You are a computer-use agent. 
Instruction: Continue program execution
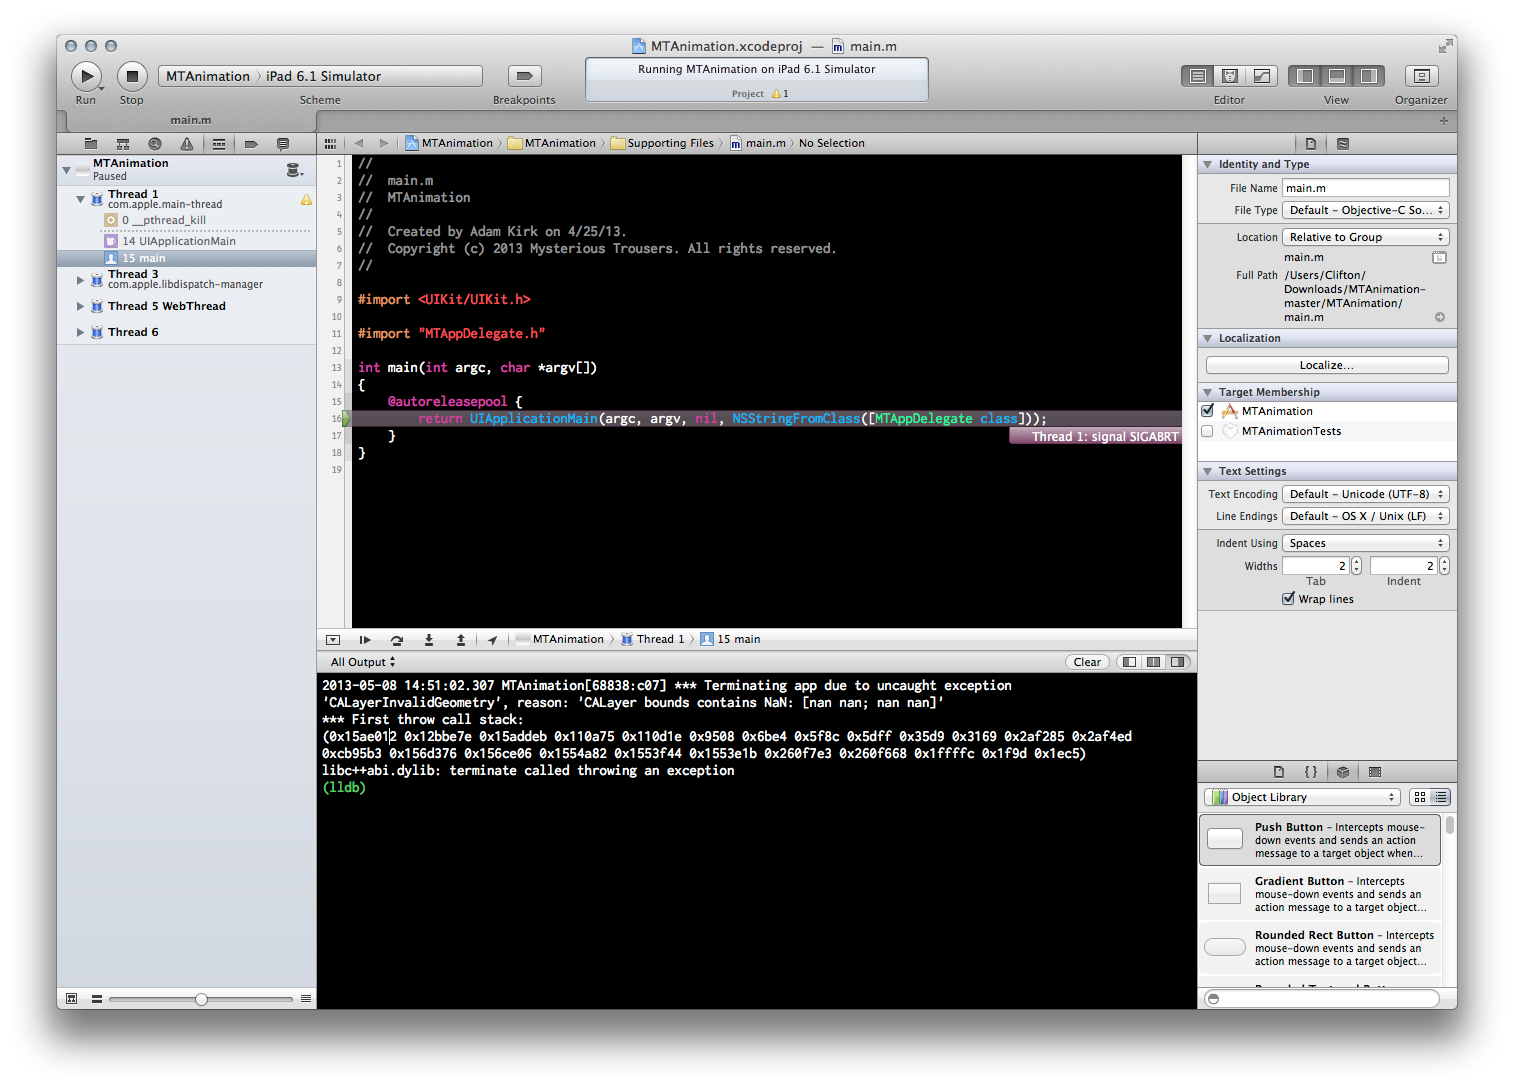(x=365, y=640)
